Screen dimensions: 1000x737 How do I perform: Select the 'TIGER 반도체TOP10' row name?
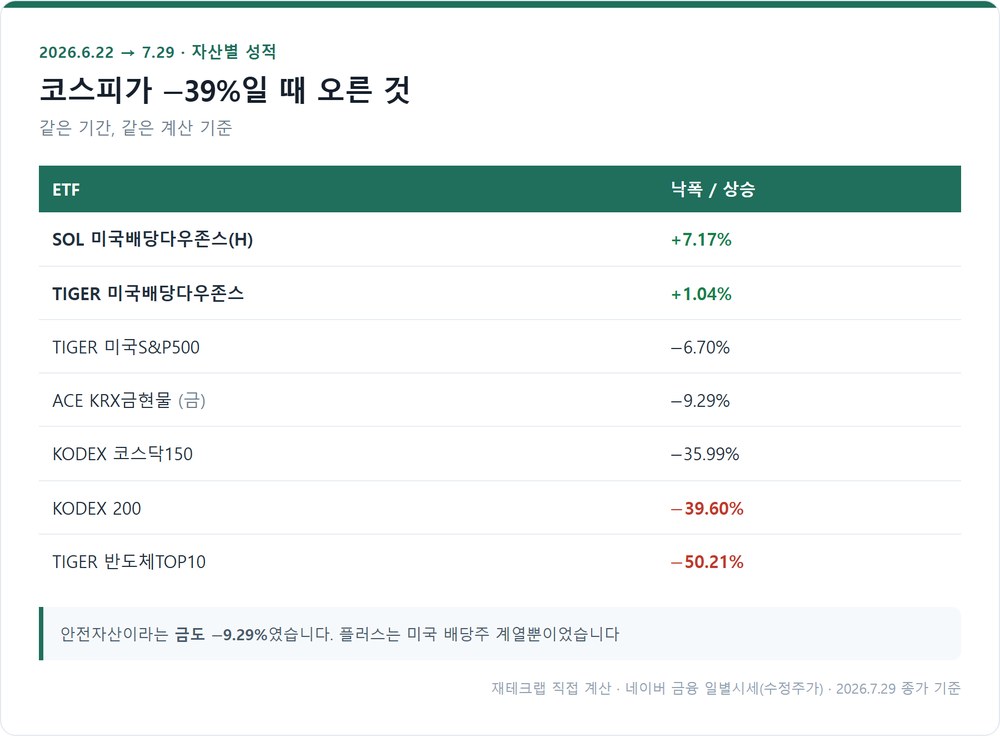click(x=129, y=562)
